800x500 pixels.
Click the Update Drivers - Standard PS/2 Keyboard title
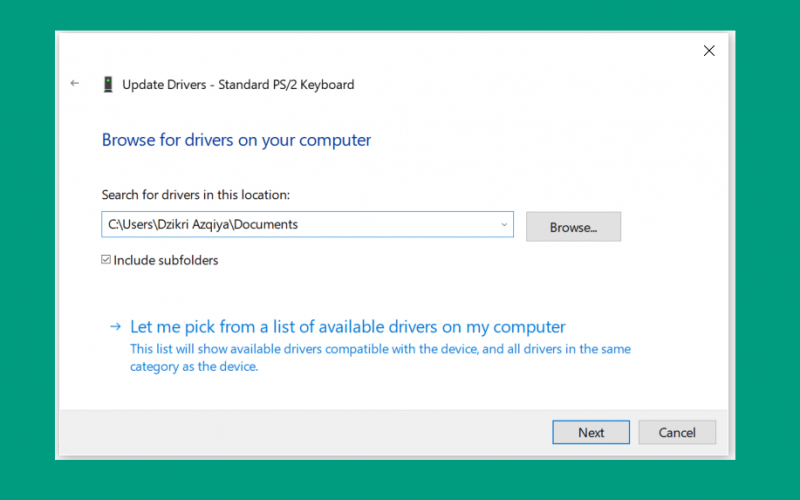click(238, 84)
